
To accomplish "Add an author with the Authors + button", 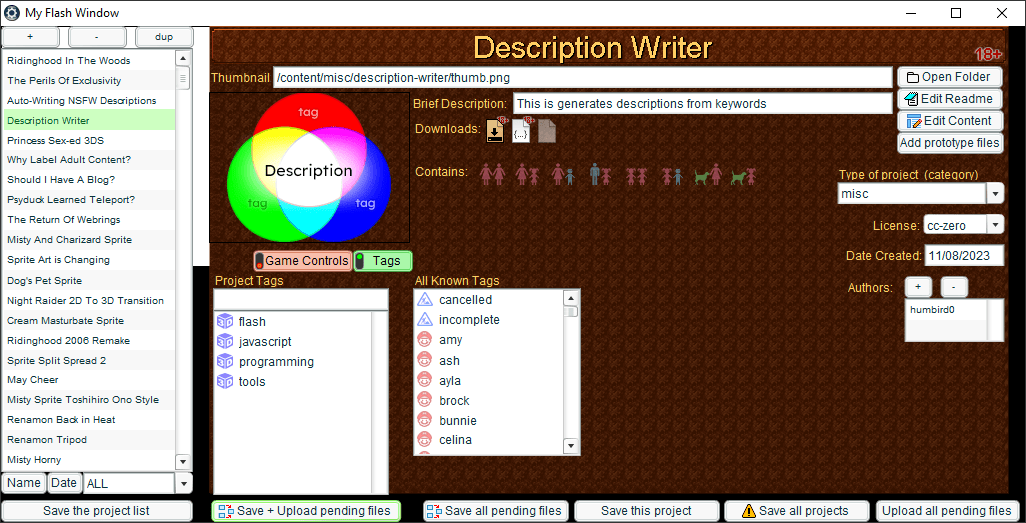I will click(x=918, y=287).
